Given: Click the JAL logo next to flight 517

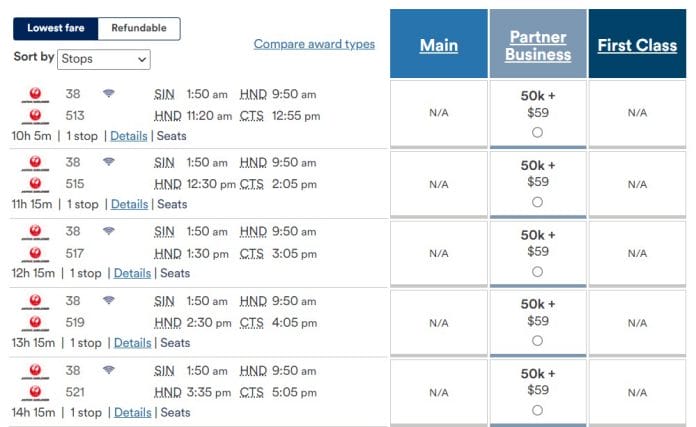Looking at the screenshot, I should pos(35,254).
